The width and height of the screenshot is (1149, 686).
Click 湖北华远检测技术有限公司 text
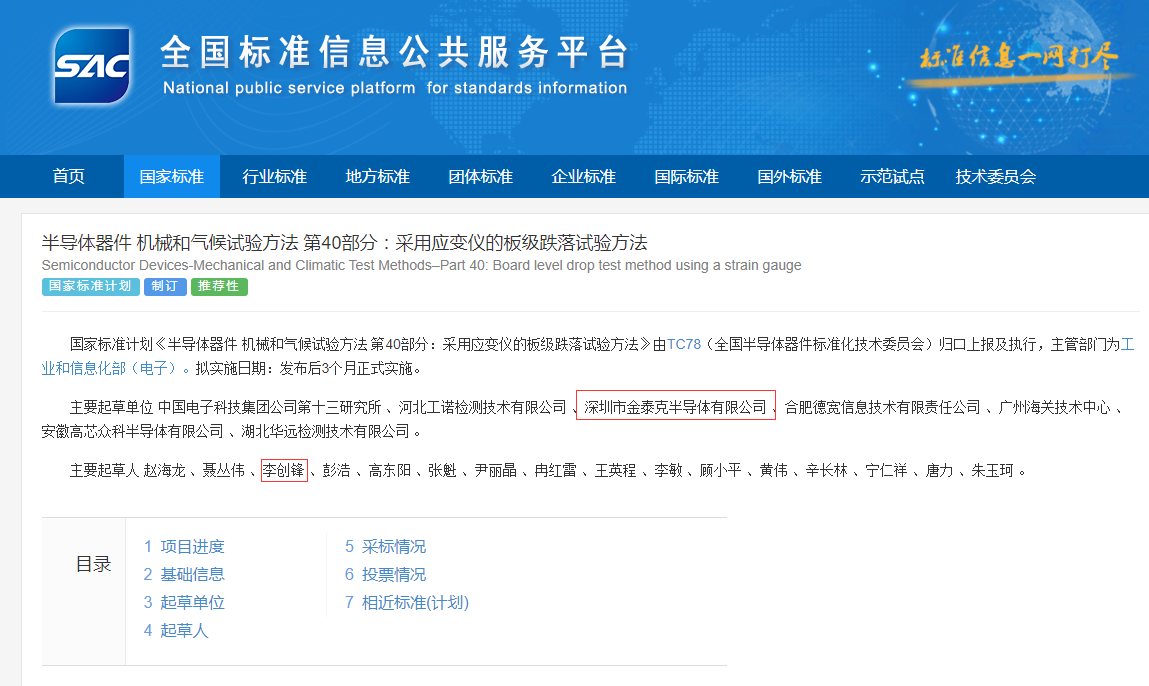325,432
